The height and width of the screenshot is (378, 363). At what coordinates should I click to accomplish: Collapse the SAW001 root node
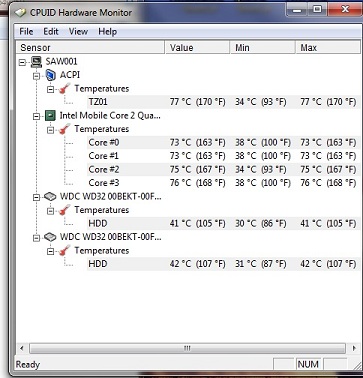click(x=22, y=62)
